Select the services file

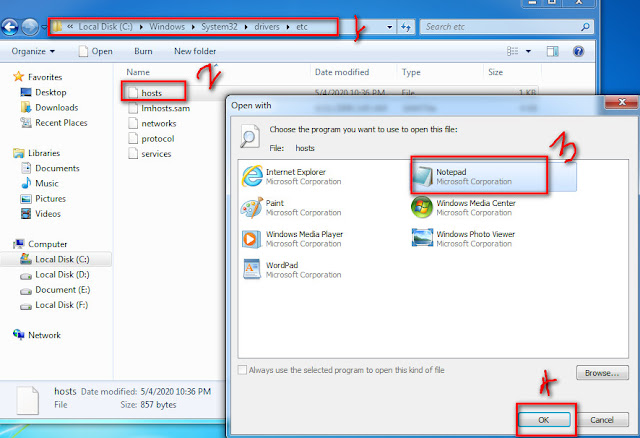click(150, 154)
